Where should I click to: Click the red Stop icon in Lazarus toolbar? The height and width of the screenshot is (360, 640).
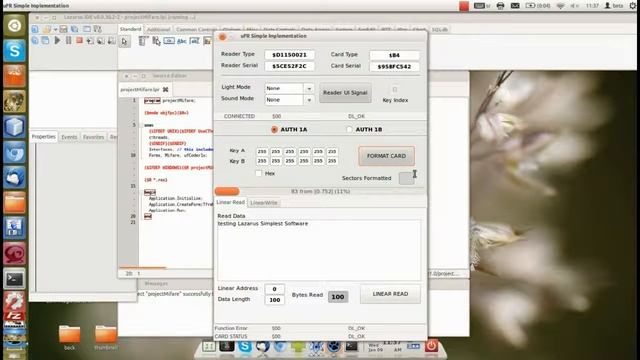coord(79,40)
